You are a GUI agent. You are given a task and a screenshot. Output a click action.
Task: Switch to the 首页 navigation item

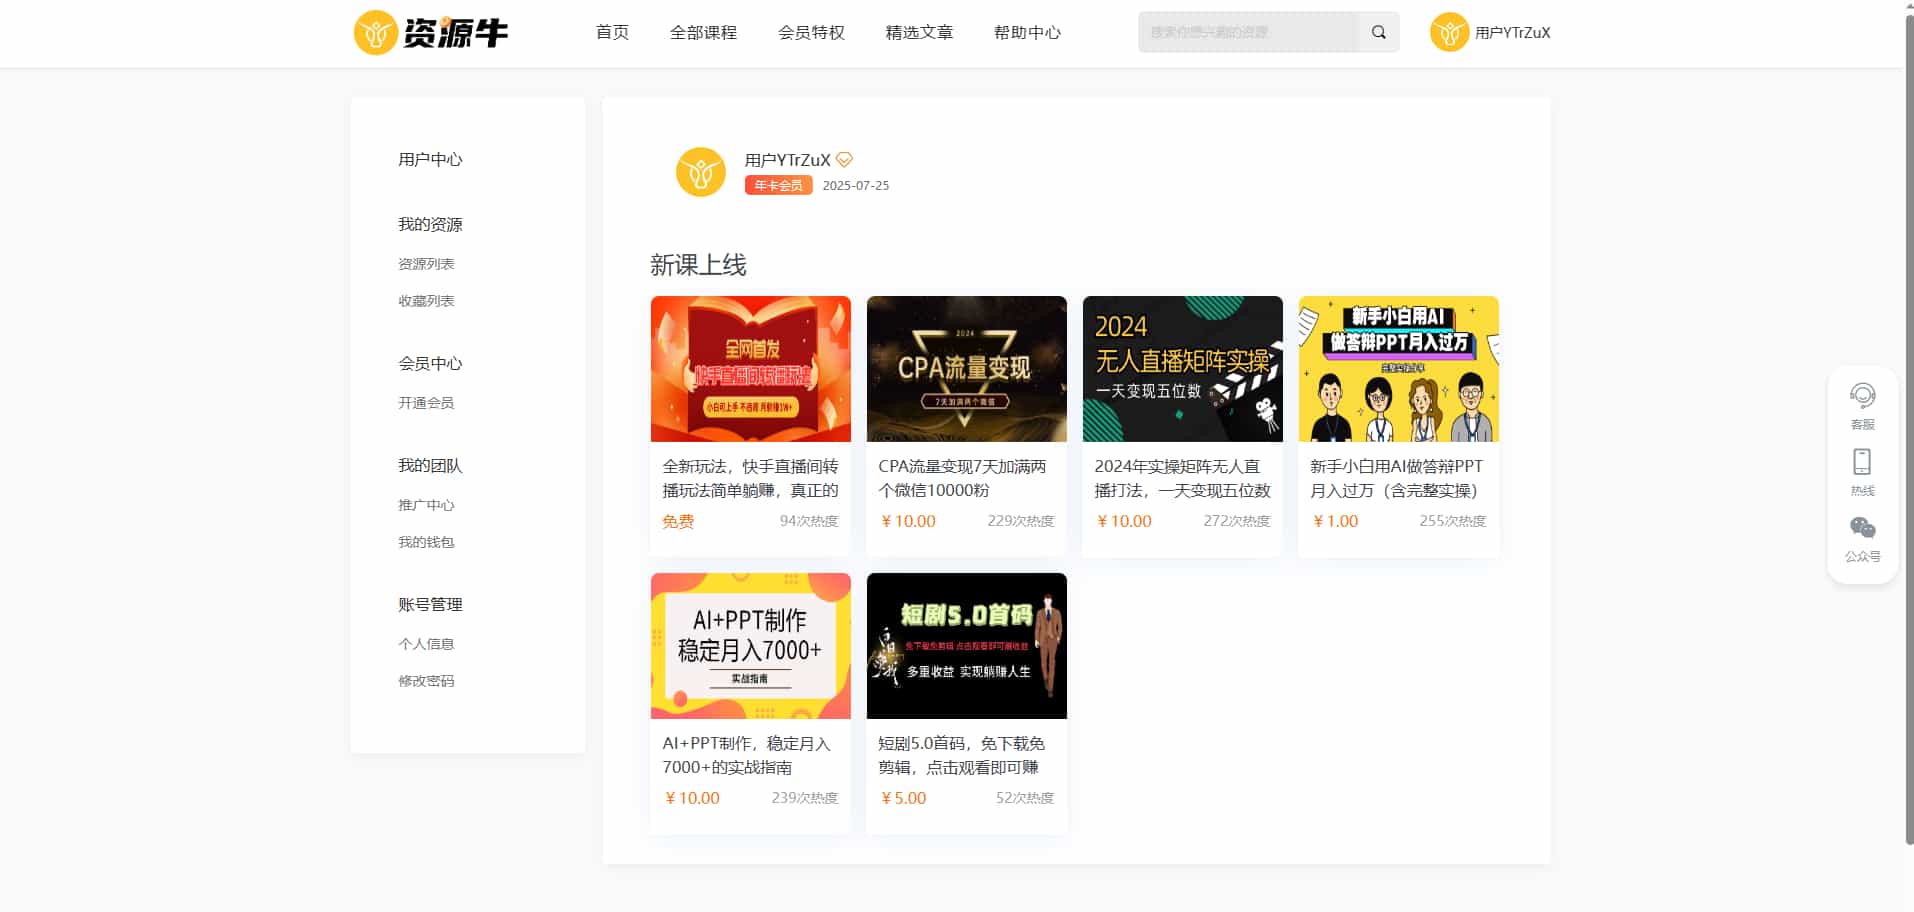pyautogui.click(x=611, y=32)
